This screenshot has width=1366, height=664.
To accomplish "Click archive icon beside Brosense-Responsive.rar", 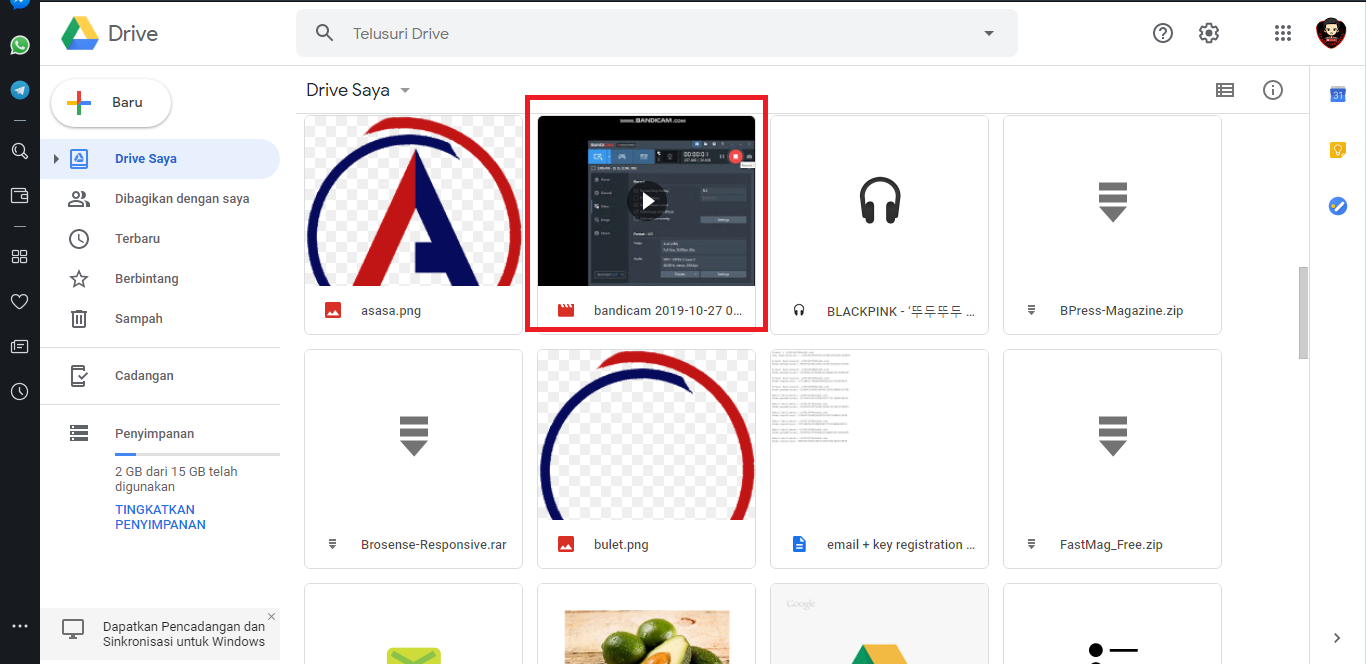I will click(333, 544).
